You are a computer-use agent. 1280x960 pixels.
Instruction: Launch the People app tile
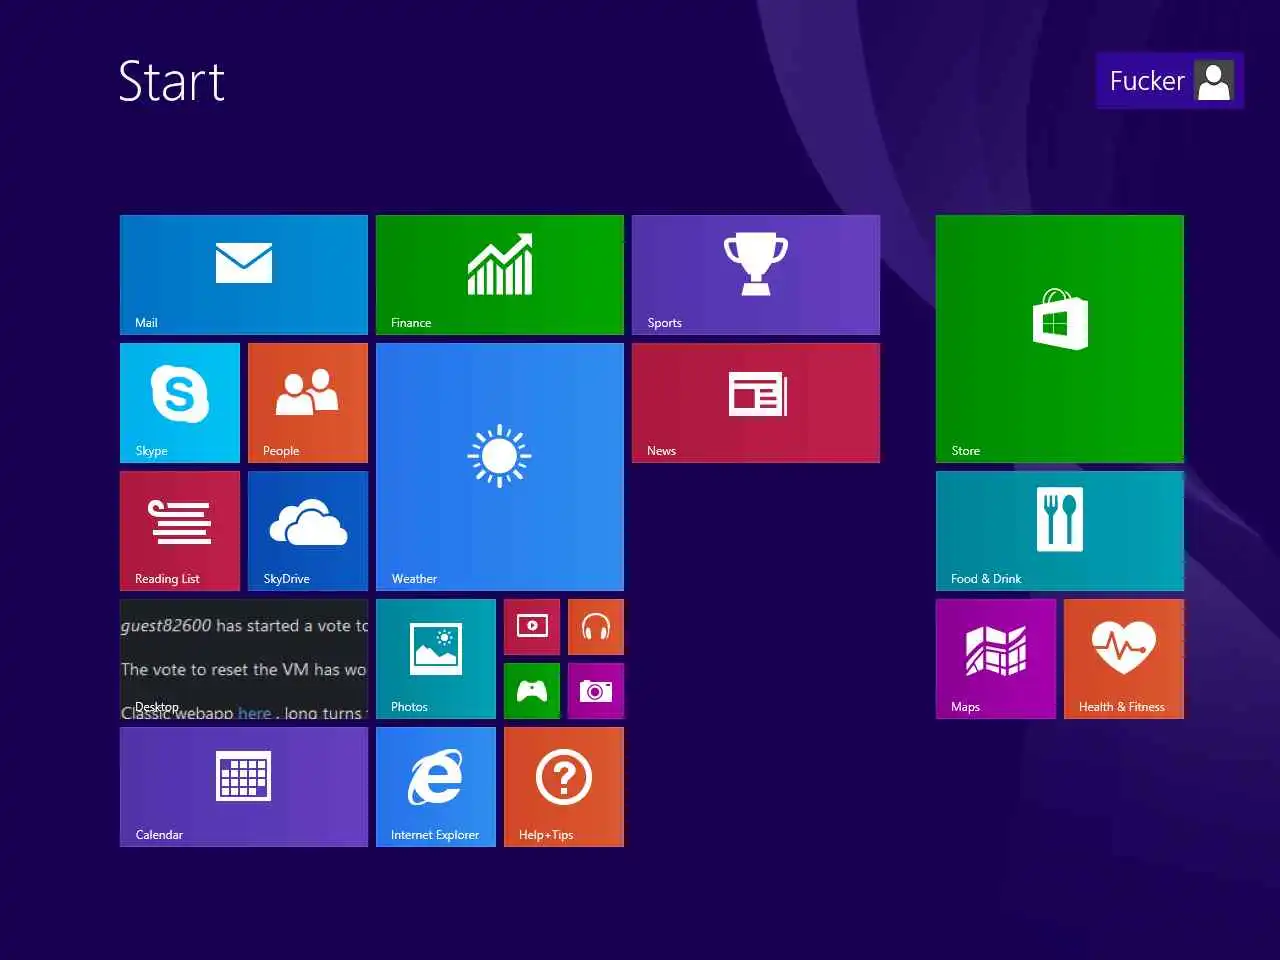click(308, 403)
